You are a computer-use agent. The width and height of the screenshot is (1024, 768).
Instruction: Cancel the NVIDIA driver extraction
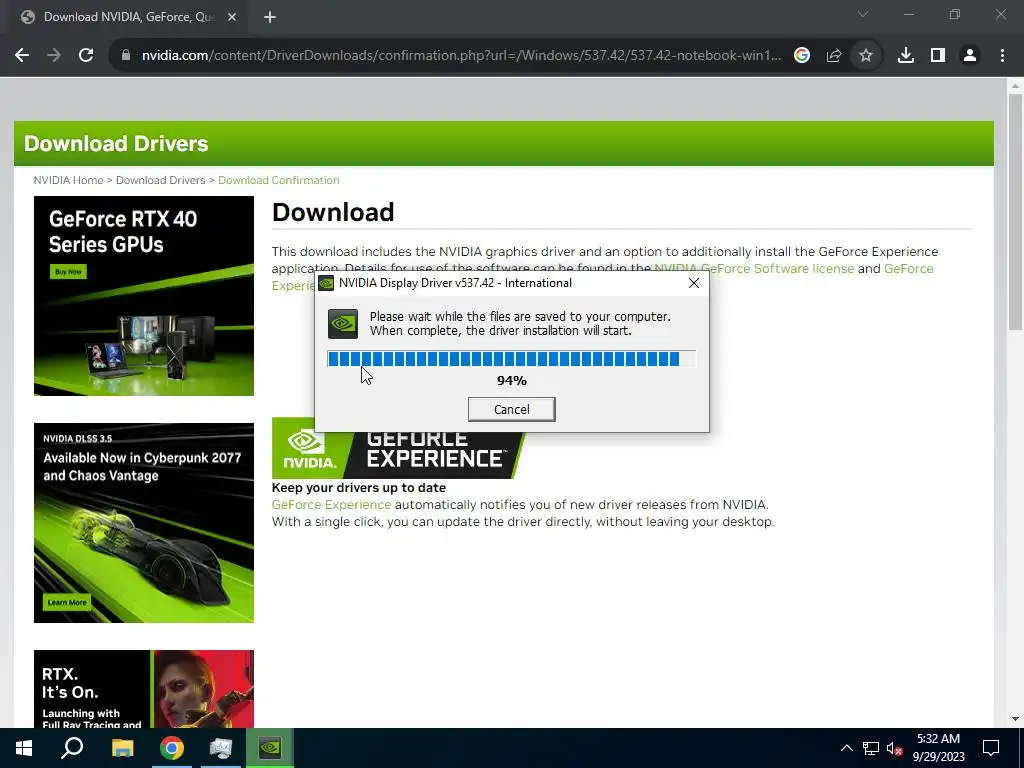(x=511, y=409)
